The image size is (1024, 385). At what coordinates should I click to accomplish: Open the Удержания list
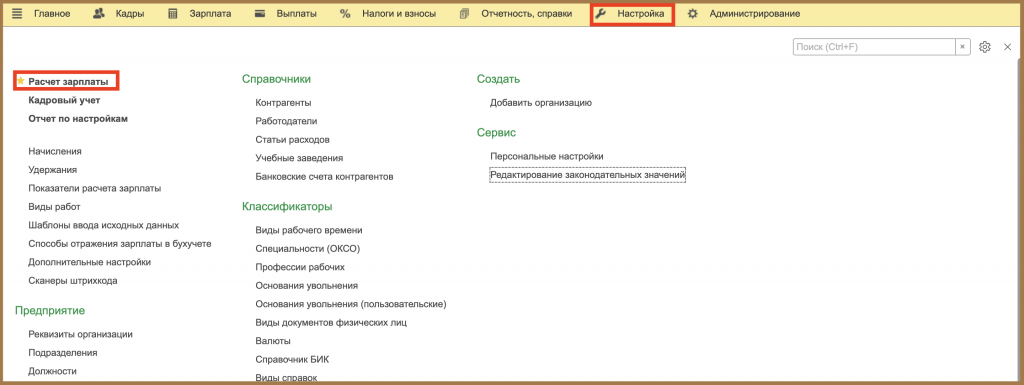tap(52, 170)
